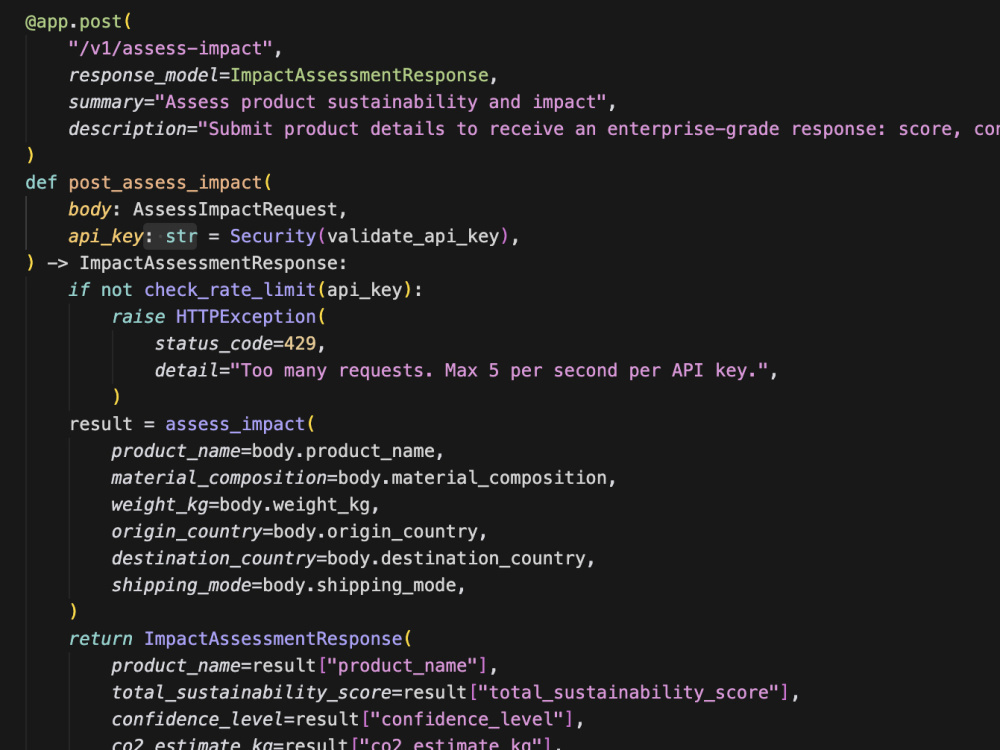Viewport: 1000px width, 750px height.
Task: Click the raise keyword
Action: (138, 316)
